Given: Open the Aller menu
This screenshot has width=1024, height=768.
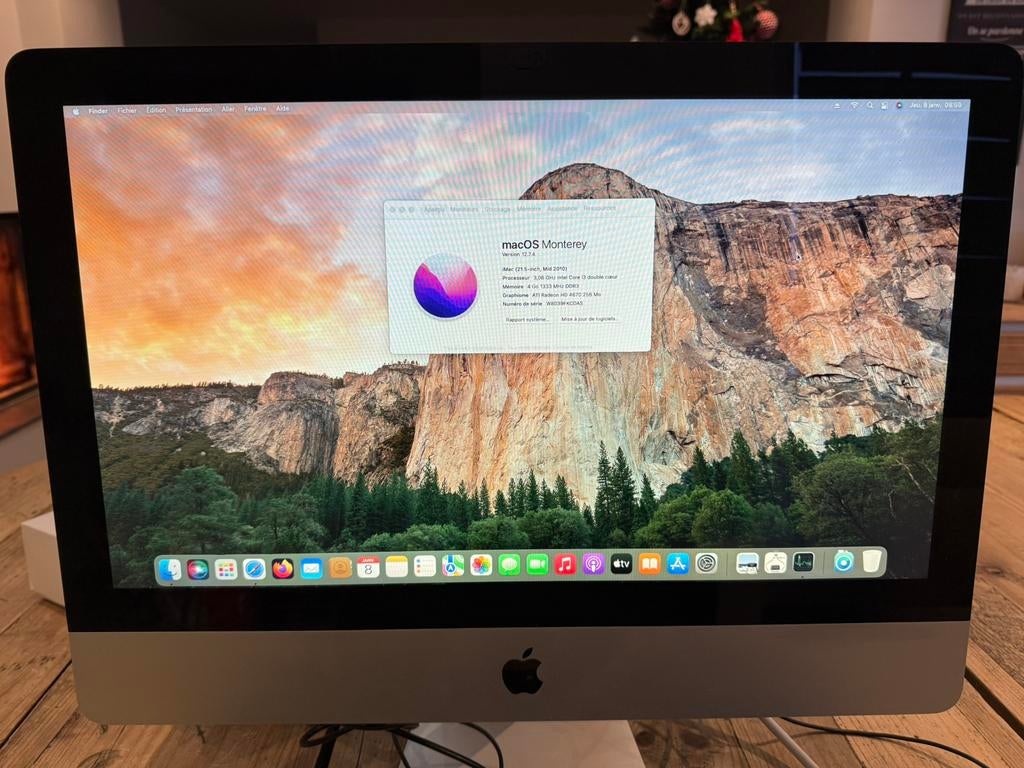Looking at the screenshot, I should pyautogui.click(x=228, y=109).
